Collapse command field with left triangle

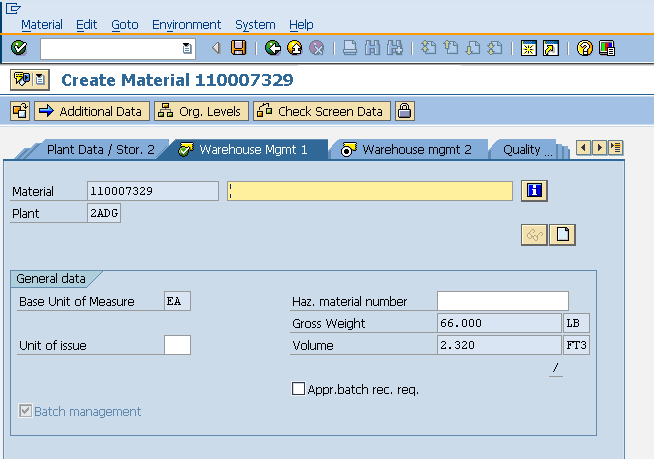click(216, 48)
